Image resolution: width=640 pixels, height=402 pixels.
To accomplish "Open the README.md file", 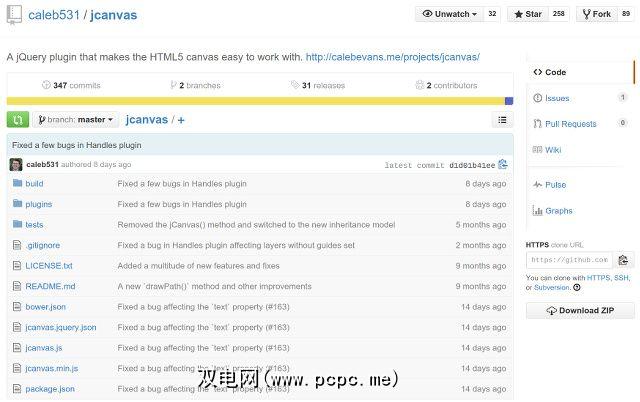I will point(50,286).
